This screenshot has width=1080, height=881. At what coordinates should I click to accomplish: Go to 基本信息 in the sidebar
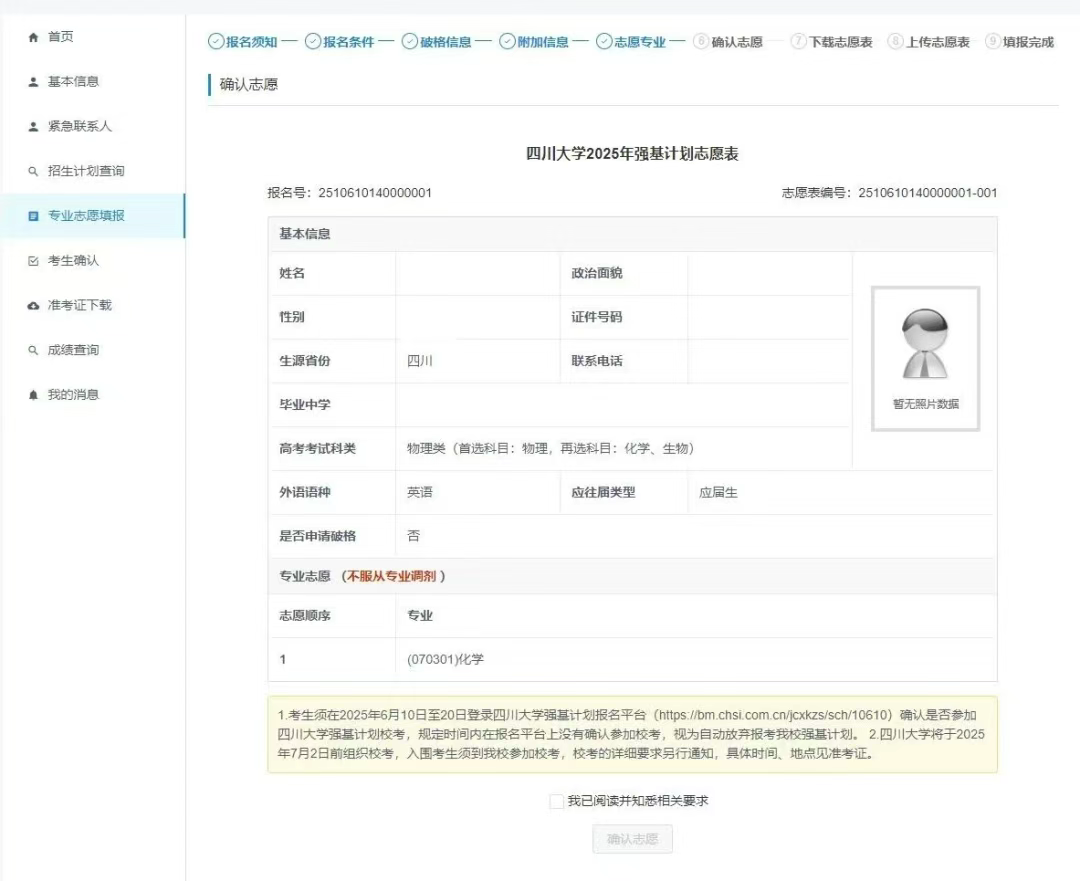click(x=93, y=82)
